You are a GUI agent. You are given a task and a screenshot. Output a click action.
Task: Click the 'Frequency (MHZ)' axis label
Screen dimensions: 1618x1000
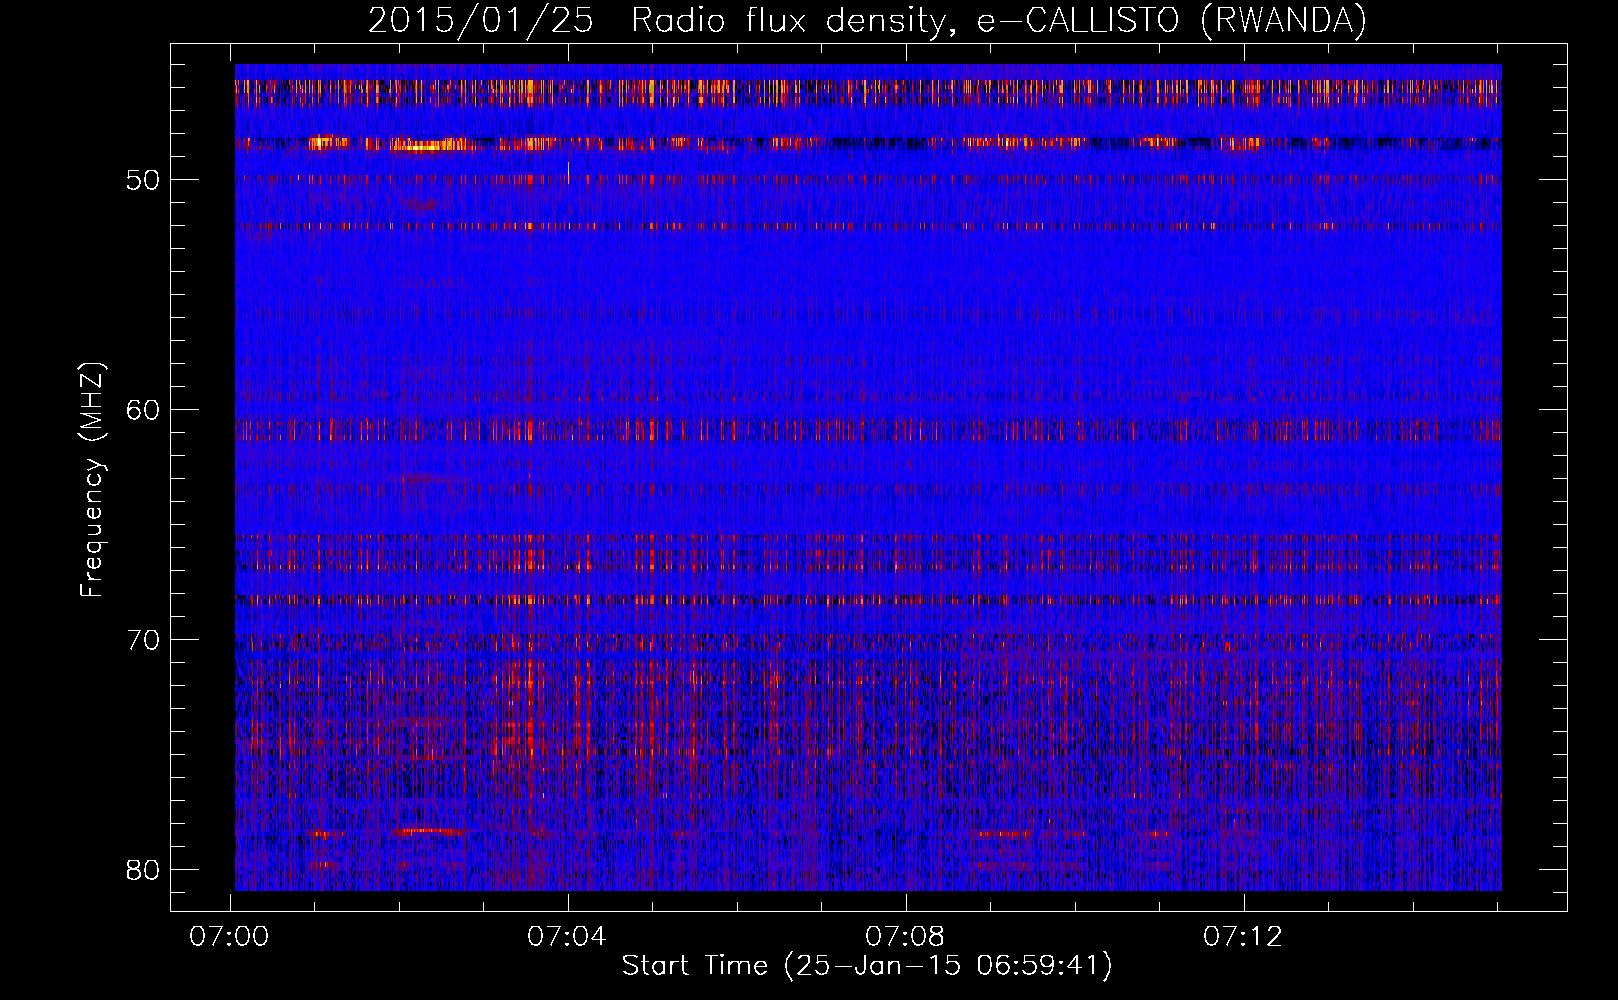92,480
